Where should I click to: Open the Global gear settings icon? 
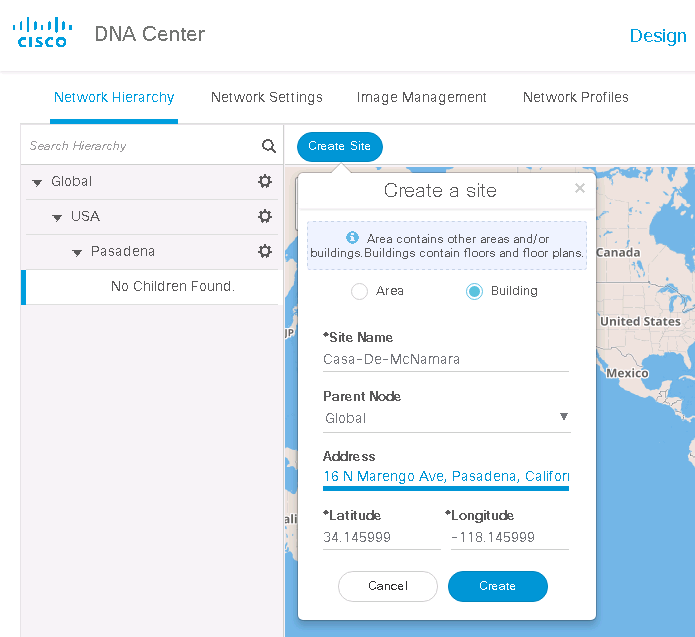pyautogui.click(x=265, y=181)
